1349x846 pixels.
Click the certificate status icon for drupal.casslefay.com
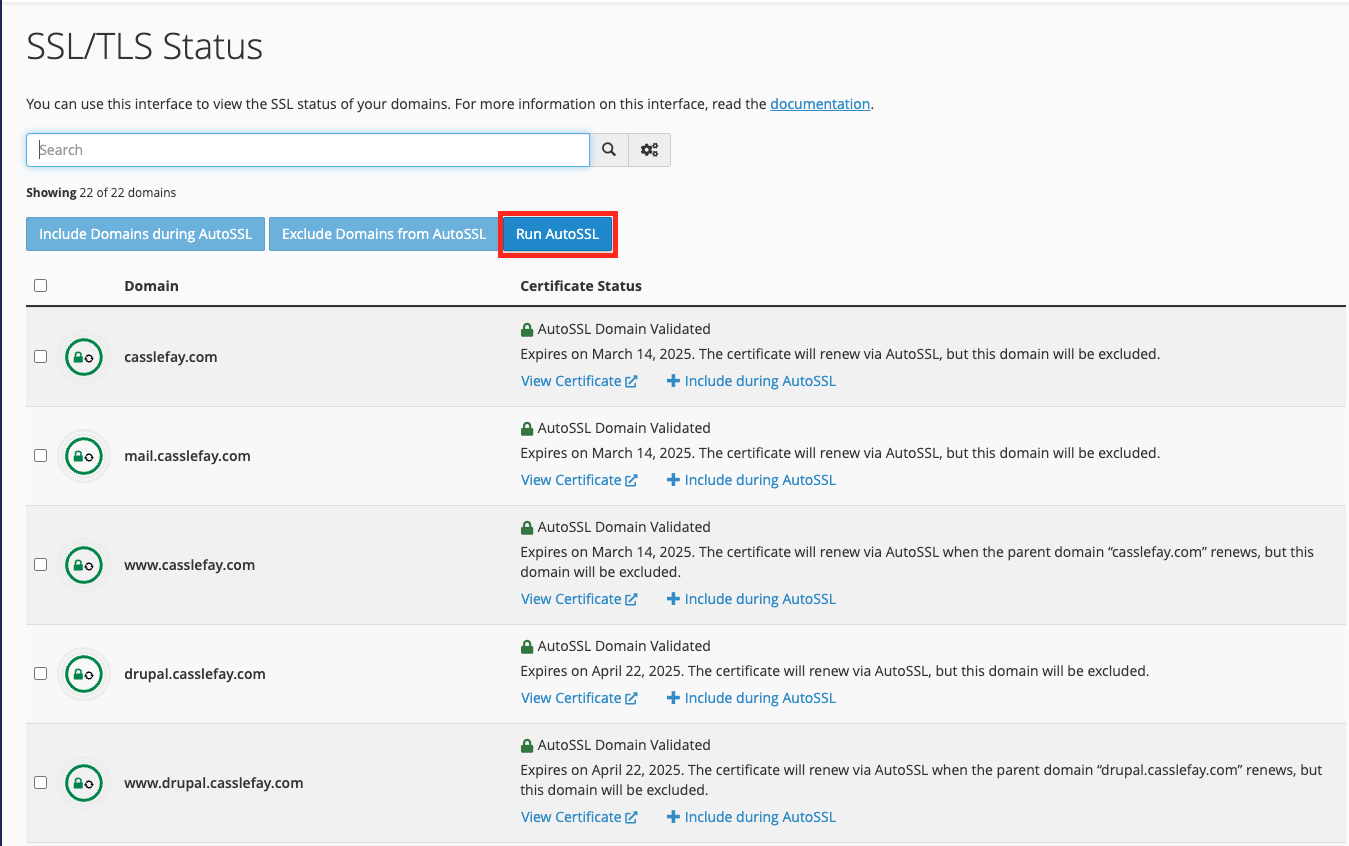click(x=84, y=674)
